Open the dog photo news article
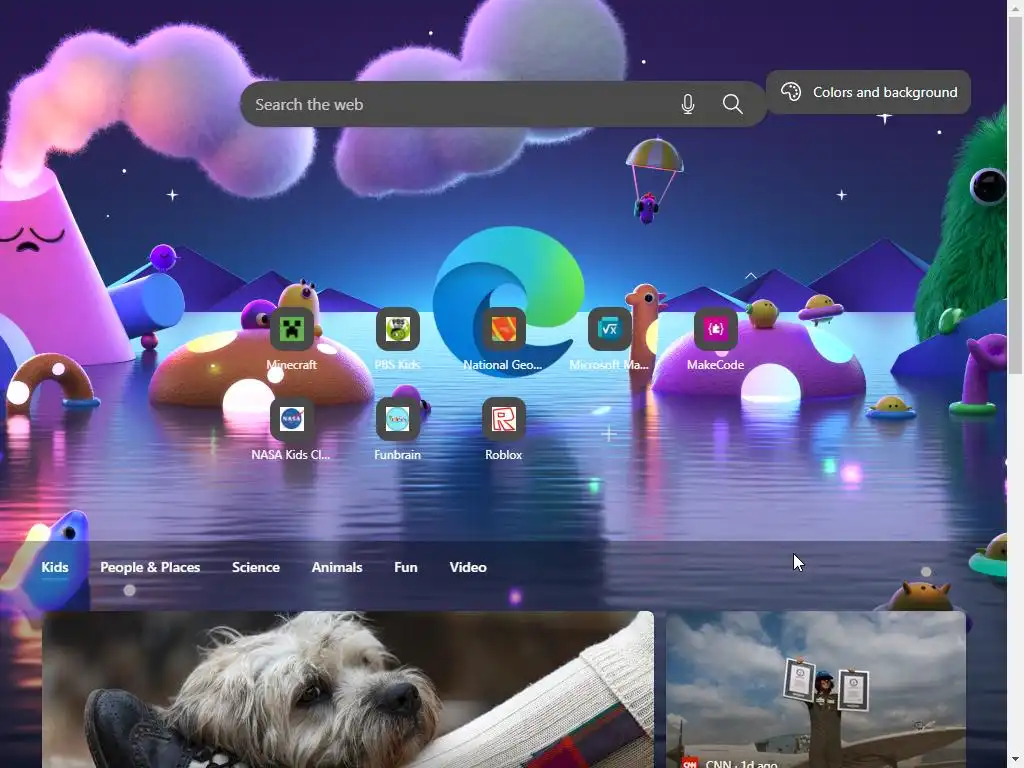Image resolution: width=1024 pixels, height=768 pixels. coord(348,690)
